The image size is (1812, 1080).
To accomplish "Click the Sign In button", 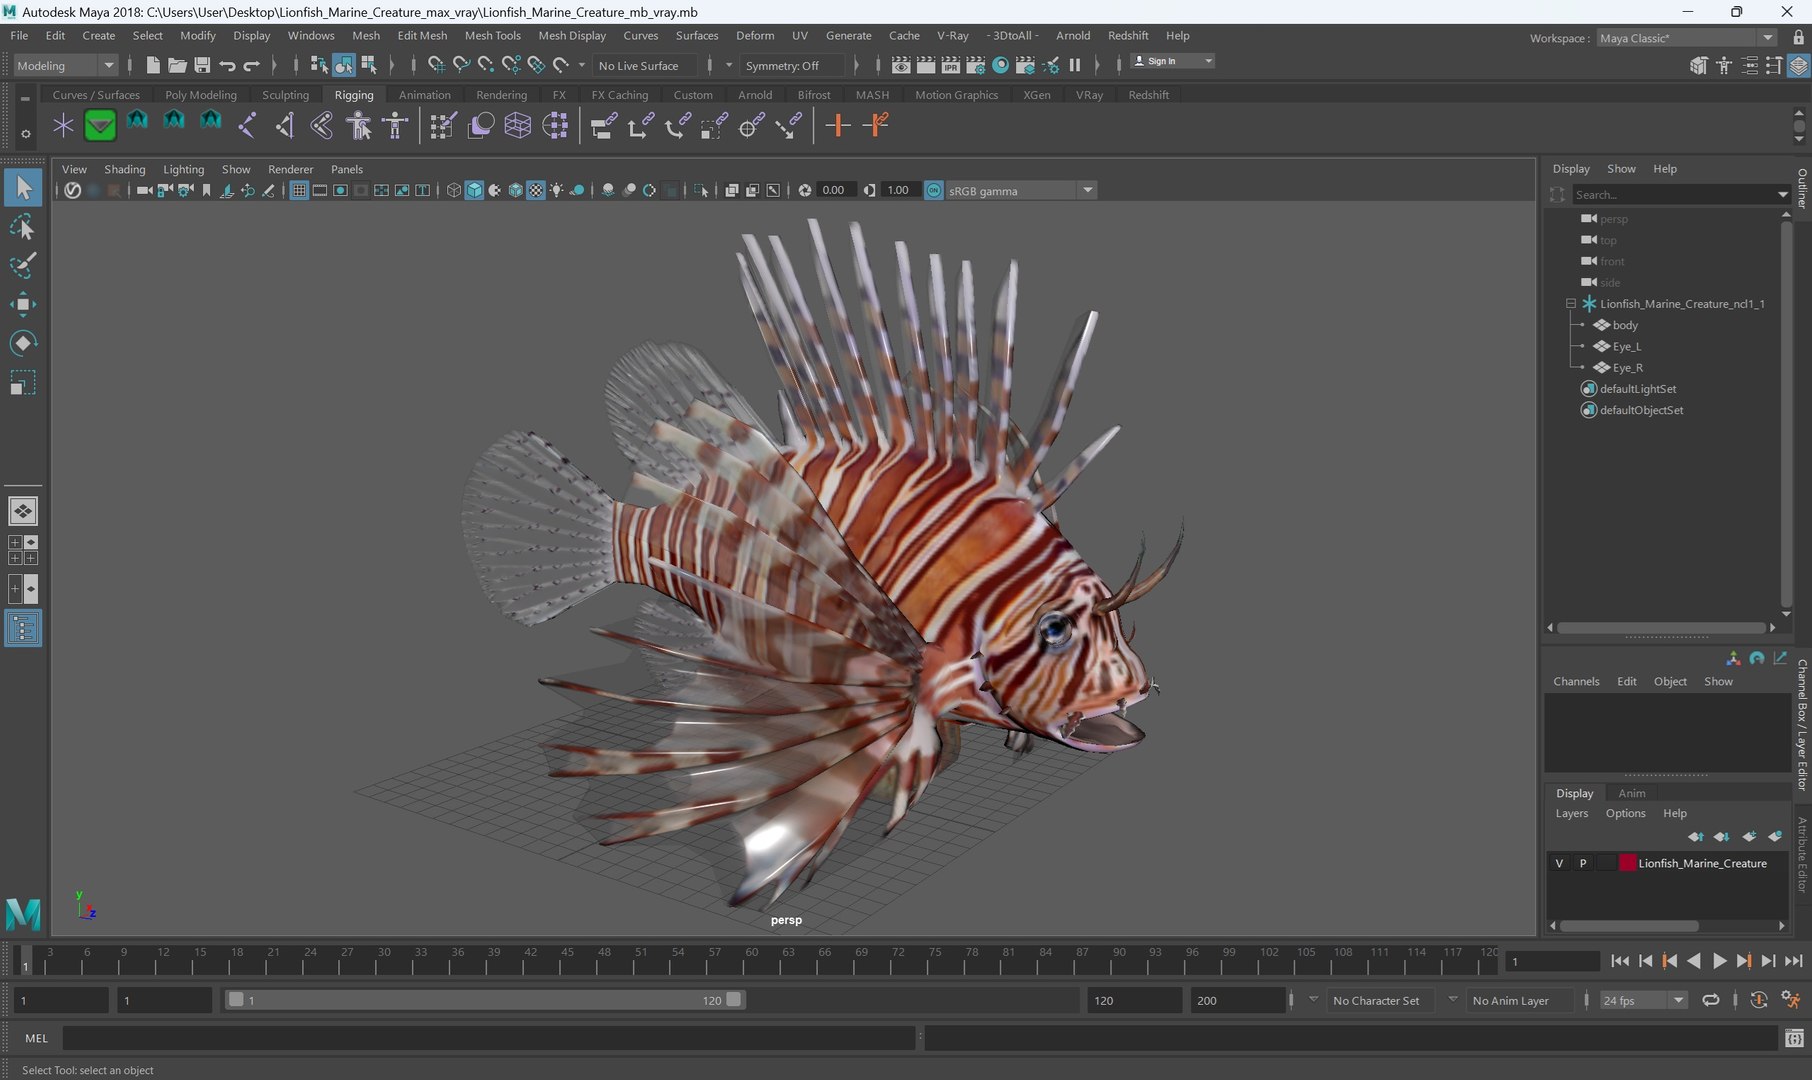I will coord(1172,61).
